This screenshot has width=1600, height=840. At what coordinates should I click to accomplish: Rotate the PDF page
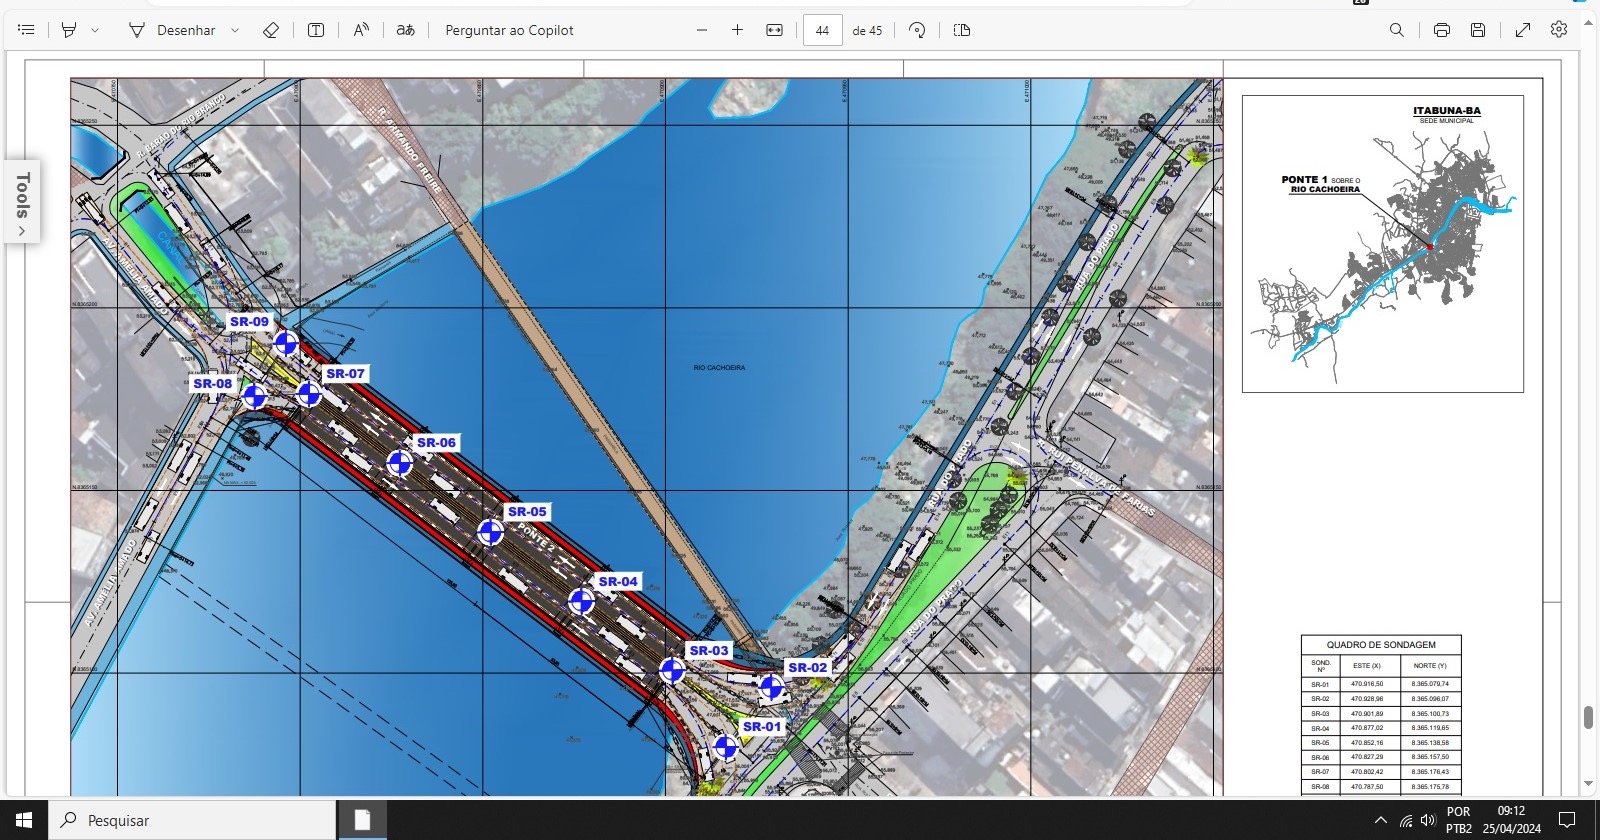point(917,30)
